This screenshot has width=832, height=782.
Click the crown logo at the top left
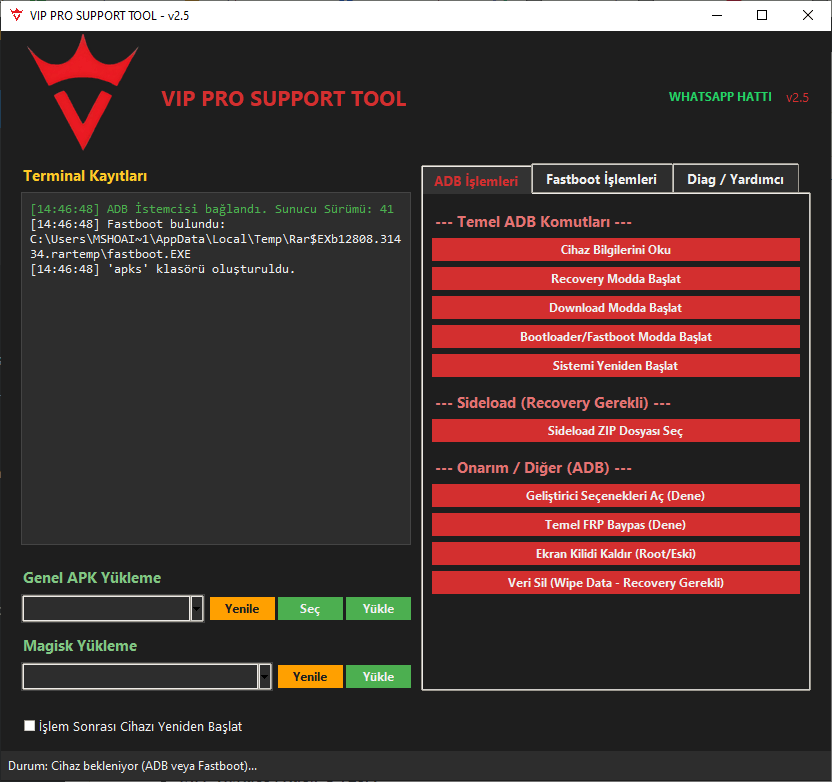[83, 90]
